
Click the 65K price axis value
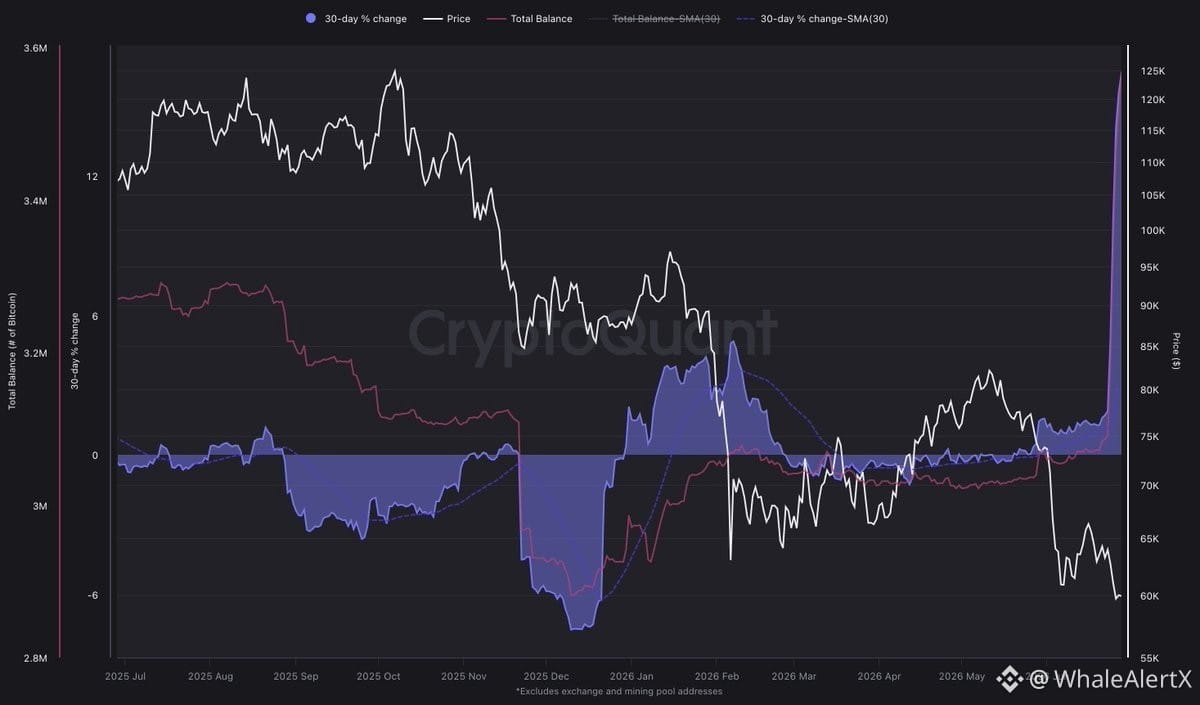click(1150, 538)
